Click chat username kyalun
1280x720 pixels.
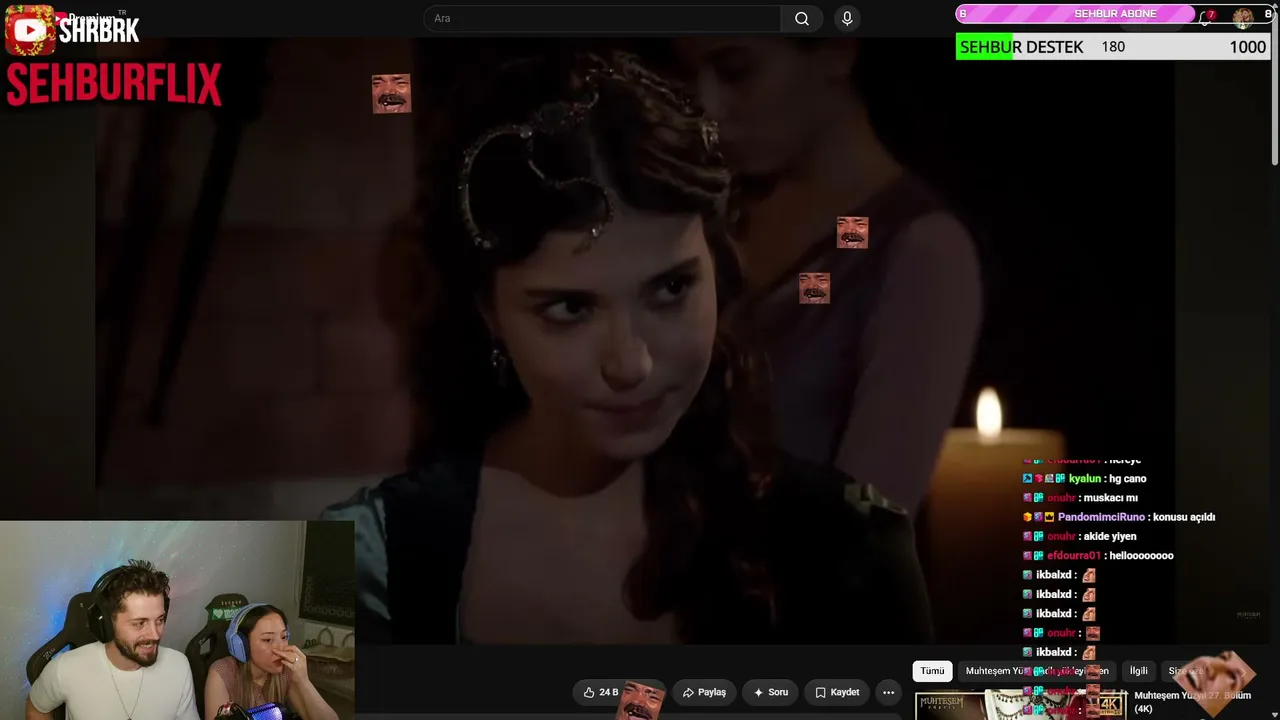(1084, 479)
